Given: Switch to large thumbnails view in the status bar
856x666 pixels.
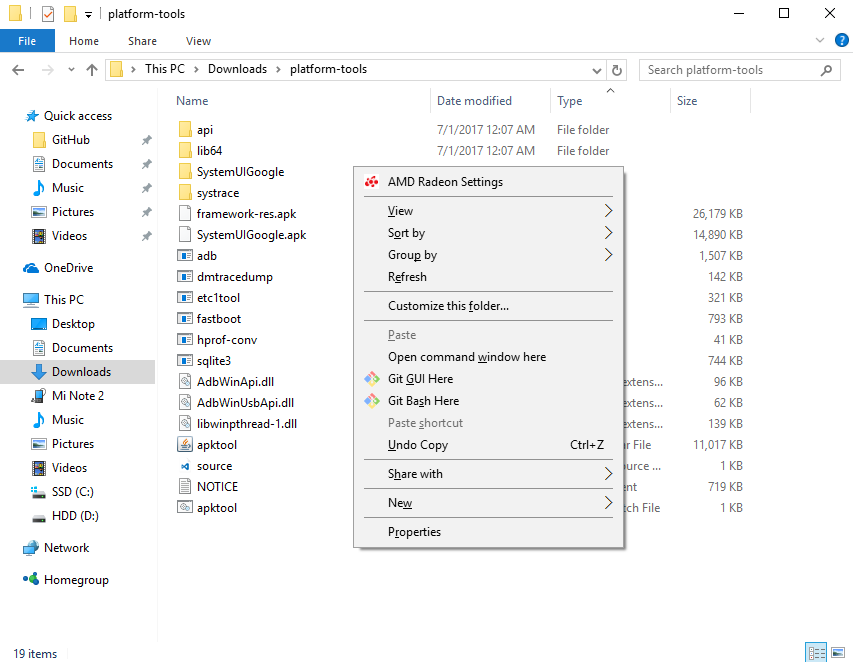Looking at the screenshot, I should pos(840,652).
